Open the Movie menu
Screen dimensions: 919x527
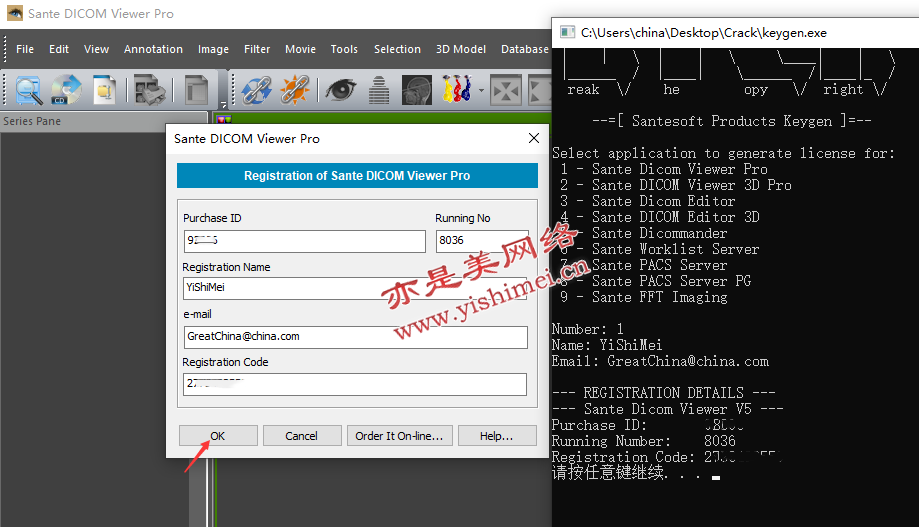(300, 49)
